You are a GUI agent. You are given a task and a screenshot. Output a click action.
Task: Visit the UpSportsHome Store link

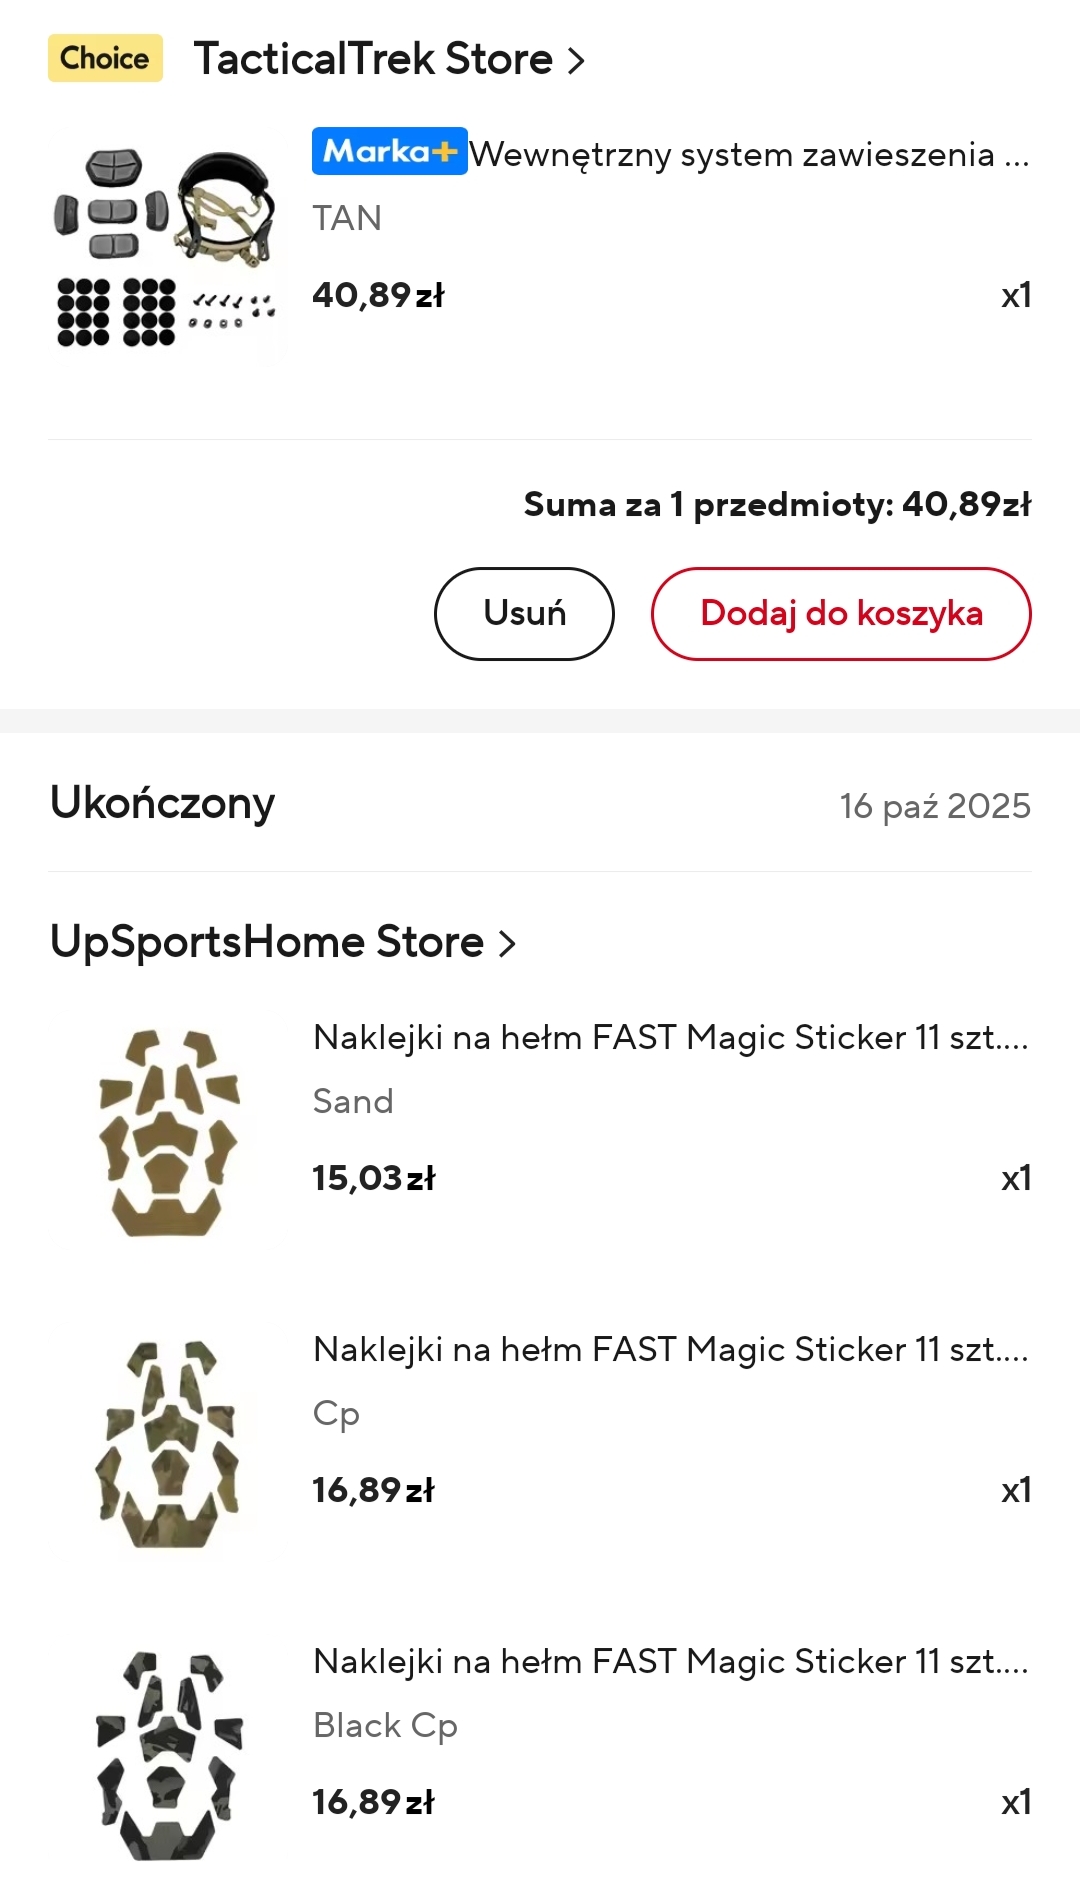tap(267, 942)
